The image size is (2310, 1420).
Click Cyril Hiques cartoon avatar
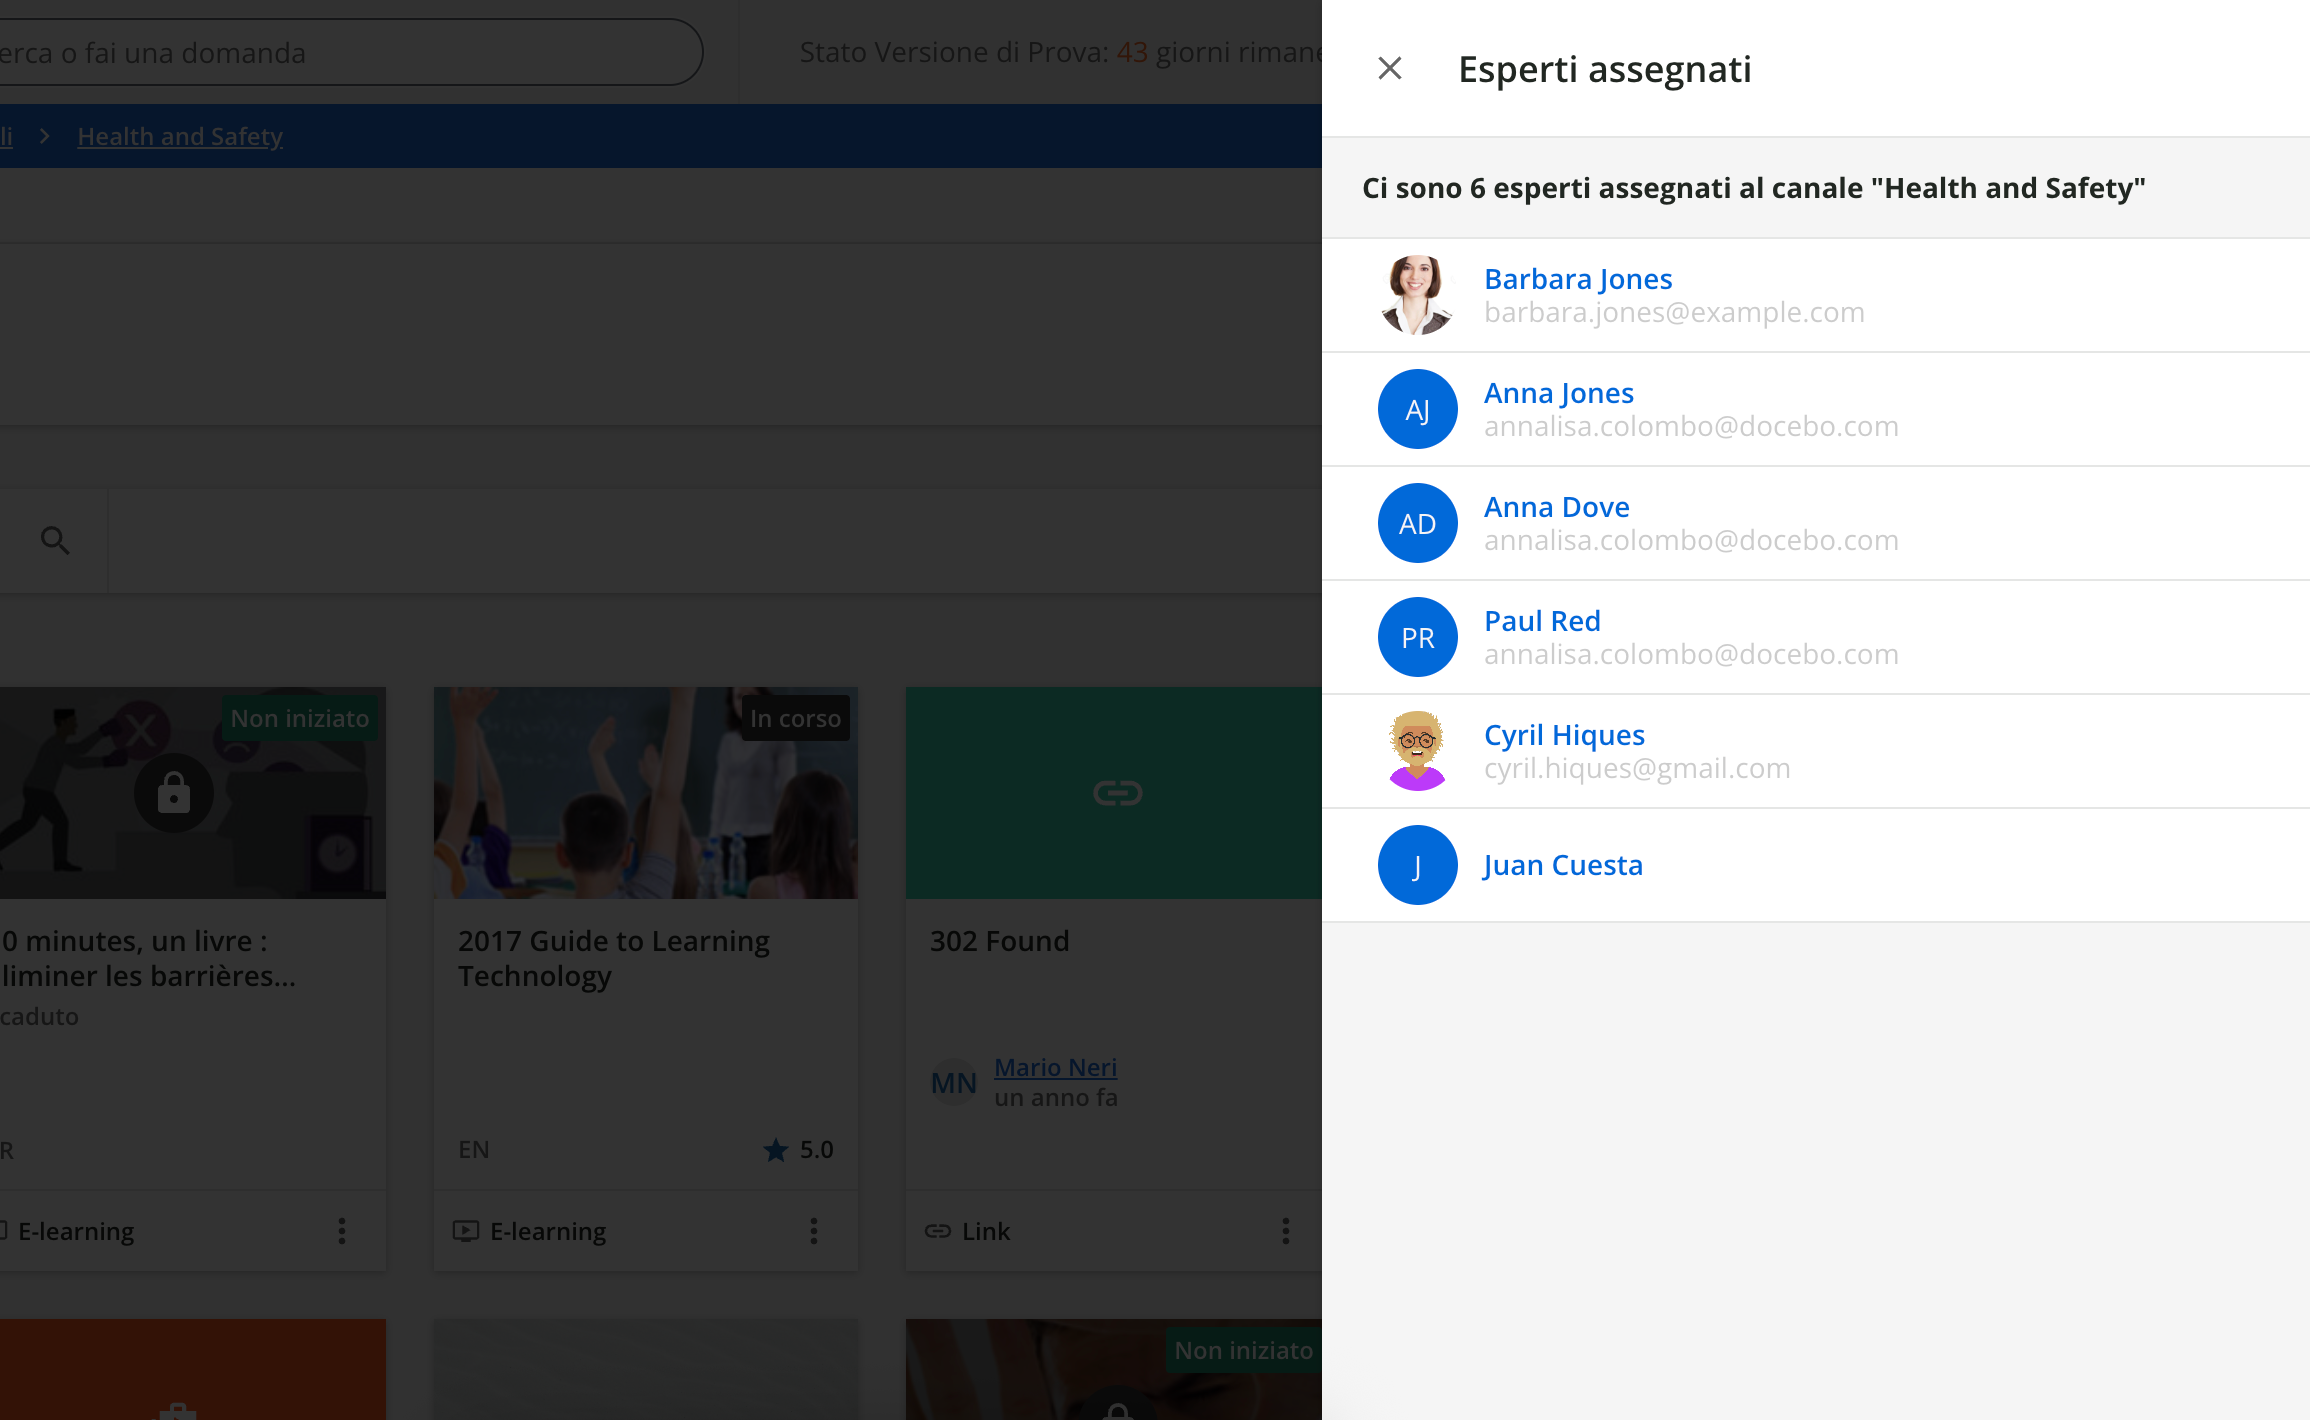click(1416, 751)
